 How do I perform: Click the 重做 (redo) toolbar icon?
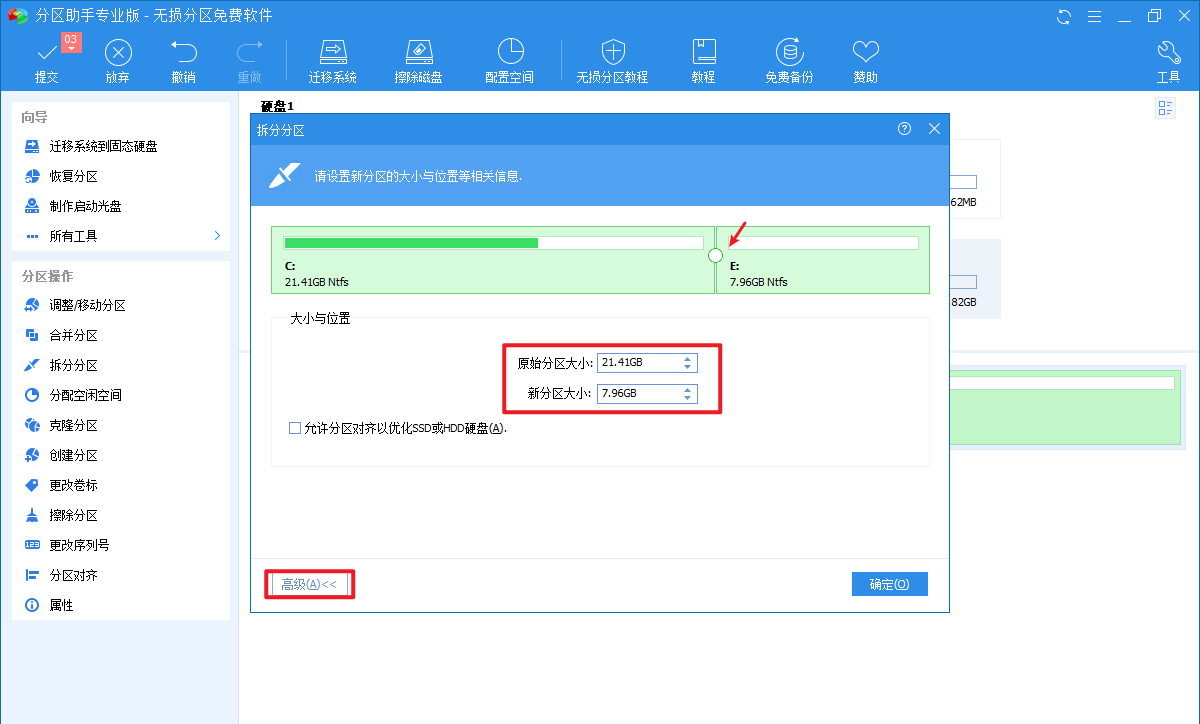[249, 62]
